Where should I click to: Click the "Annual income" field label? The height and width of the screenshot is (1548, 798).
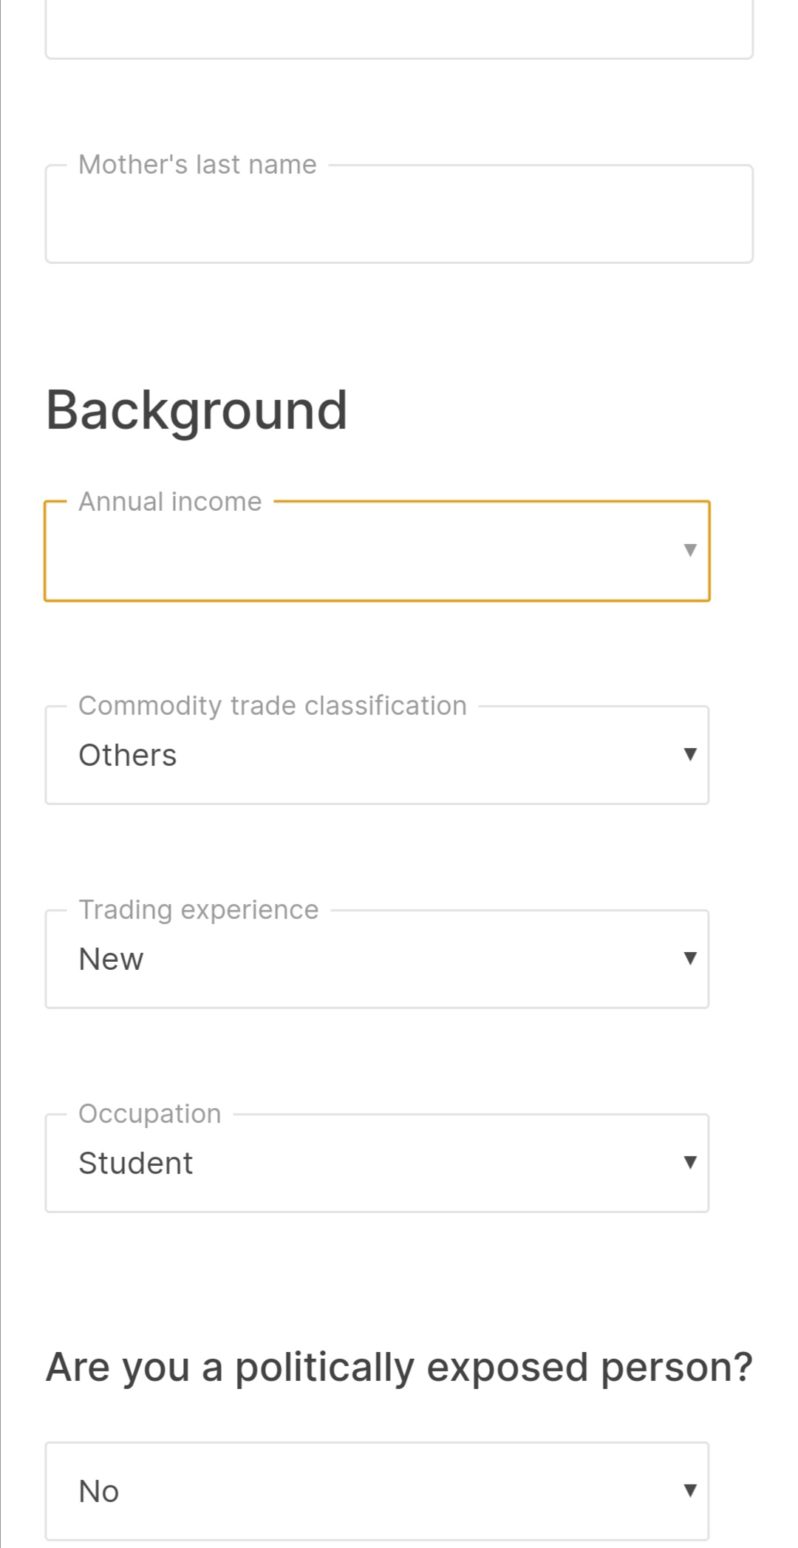point(170,502)
